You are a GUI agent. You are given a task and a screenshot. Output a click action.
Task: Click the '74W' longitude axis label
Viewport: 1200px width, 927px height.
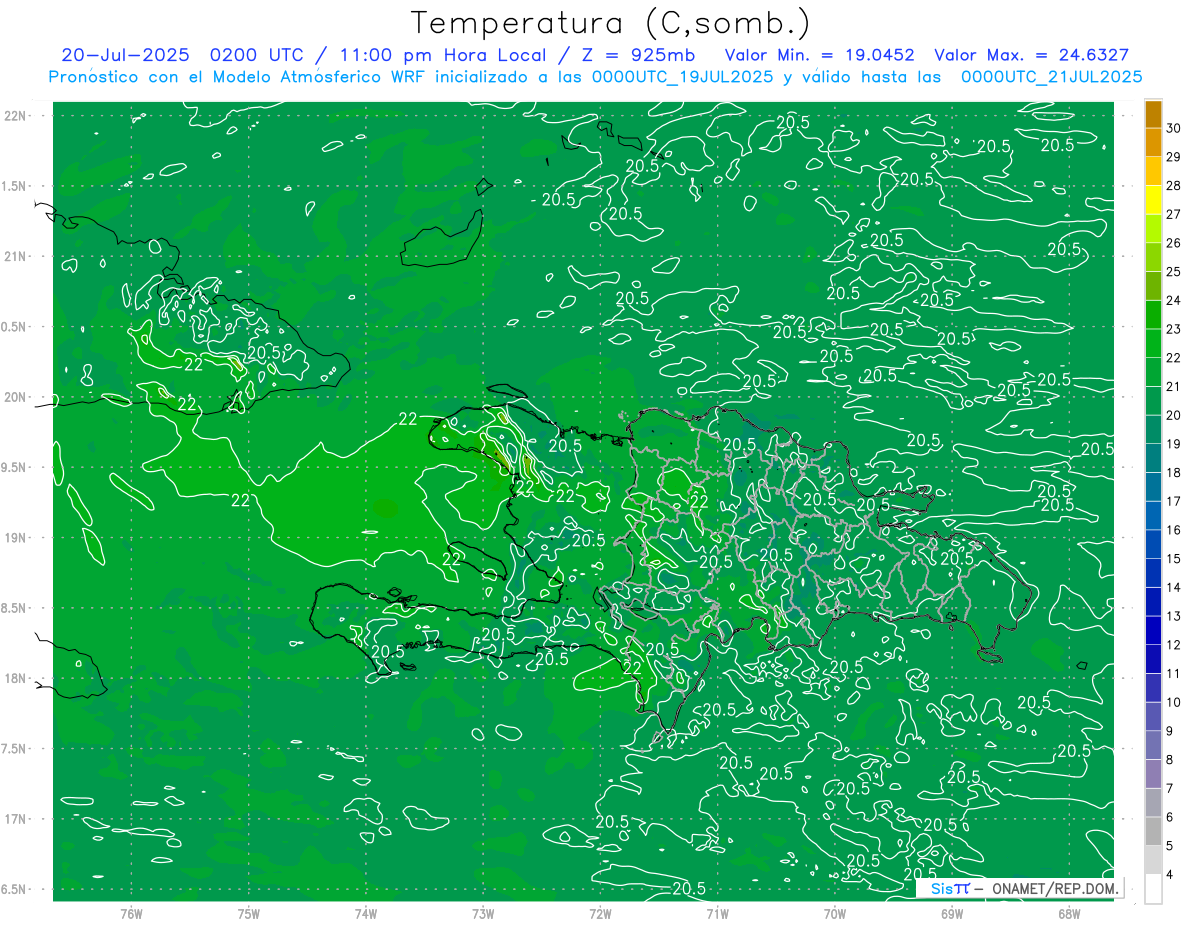(366, 914)
